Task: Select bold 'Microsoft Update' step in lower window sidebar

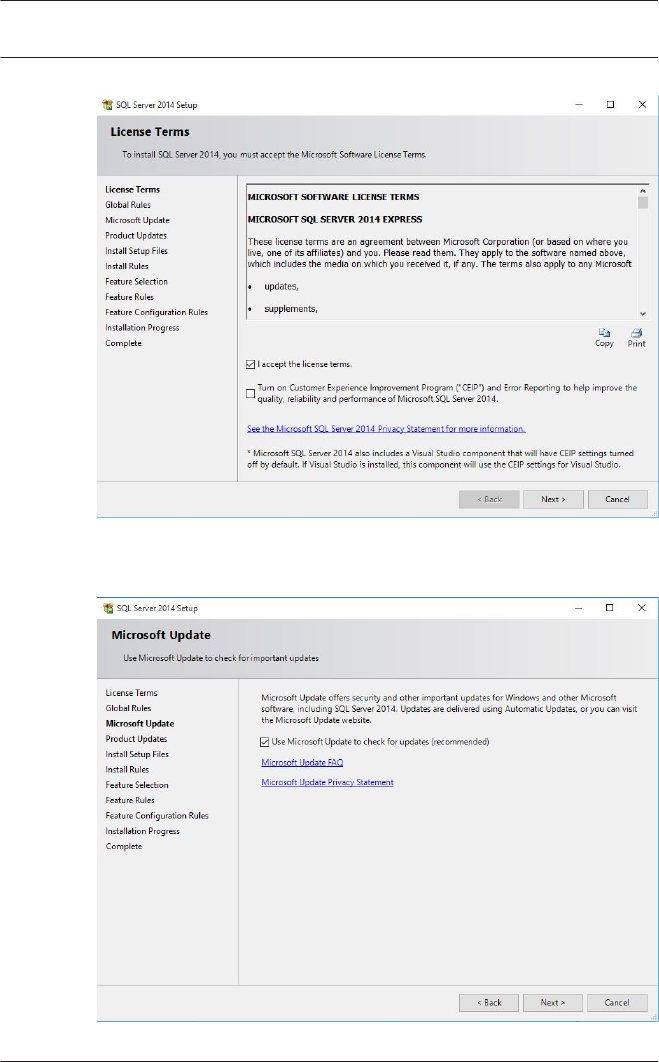Action: (x=140, y=723)
